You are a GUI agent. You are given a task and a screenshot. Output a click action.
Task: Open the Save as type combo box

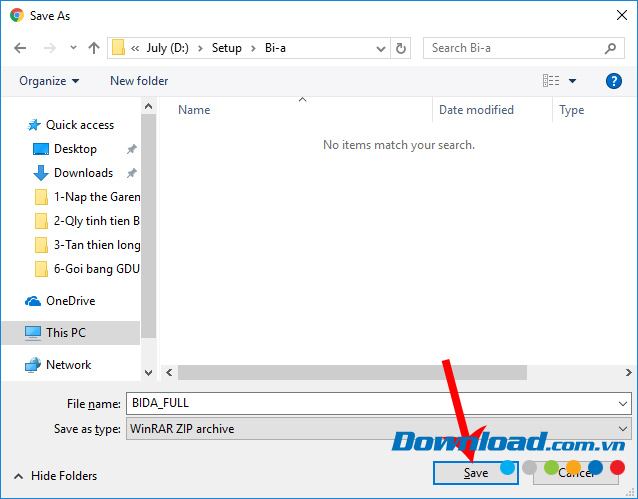click(x=379, y=429)
